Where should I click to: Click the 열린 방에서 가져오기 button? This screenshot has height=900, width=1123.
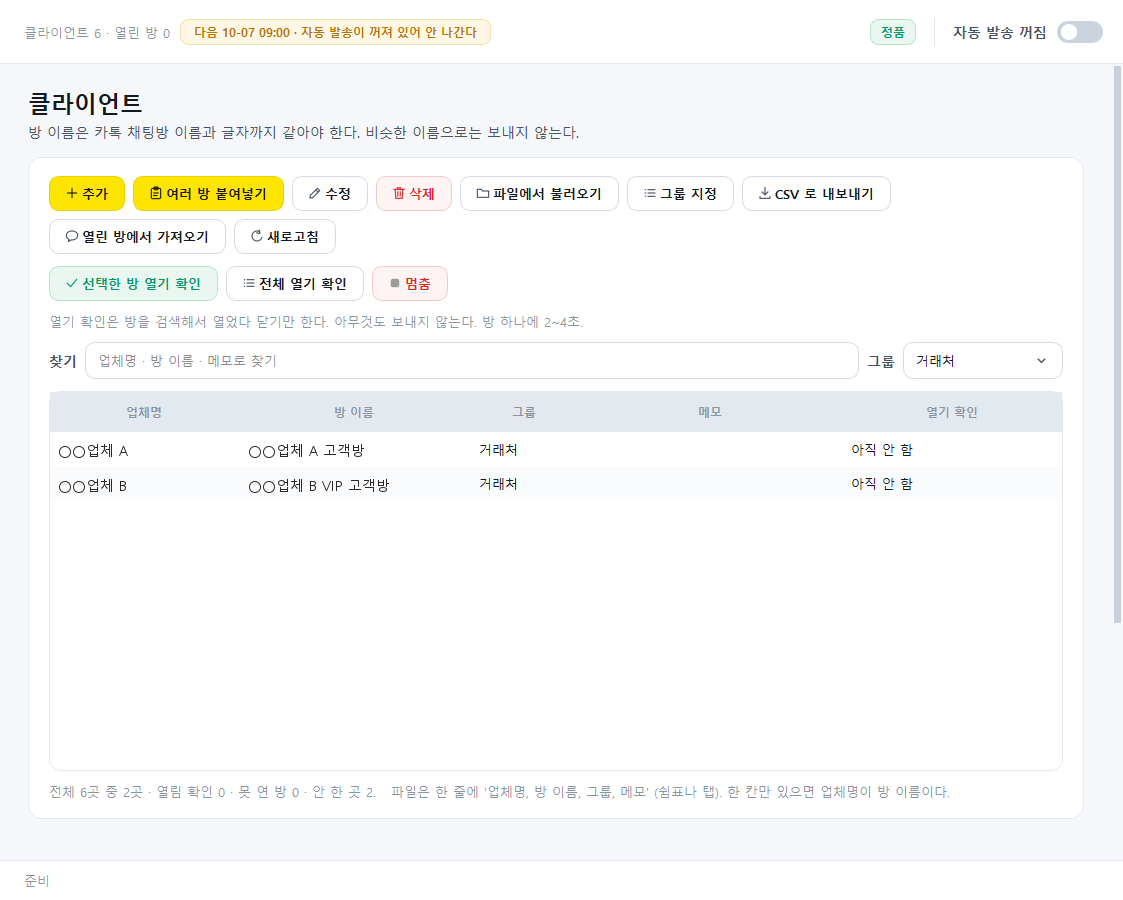tap(138, 236)
